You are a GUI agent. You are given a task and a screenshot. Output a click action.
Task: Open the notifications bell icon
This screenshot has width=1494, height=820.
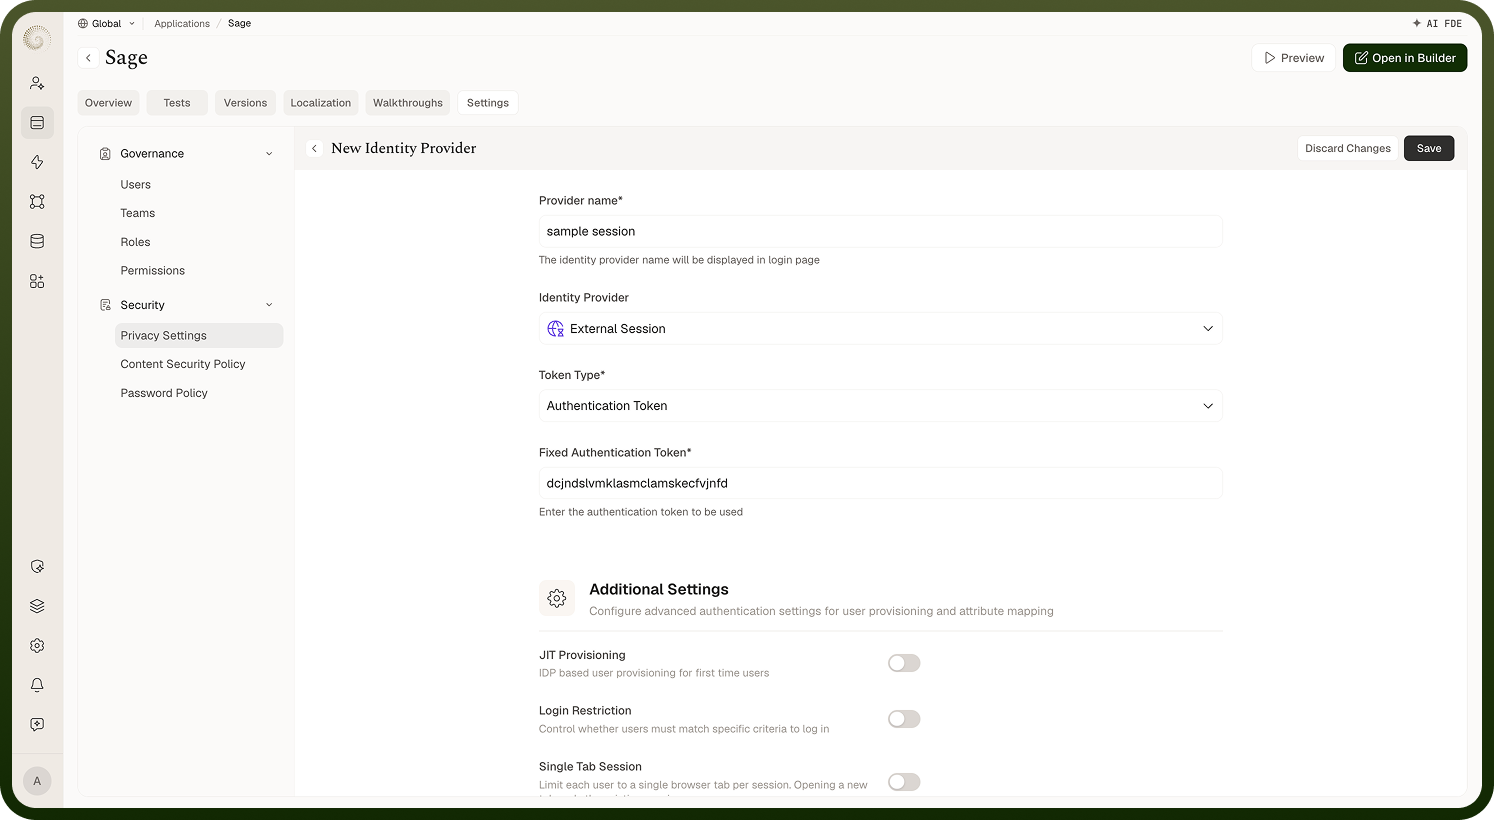(x=37, y=685)
